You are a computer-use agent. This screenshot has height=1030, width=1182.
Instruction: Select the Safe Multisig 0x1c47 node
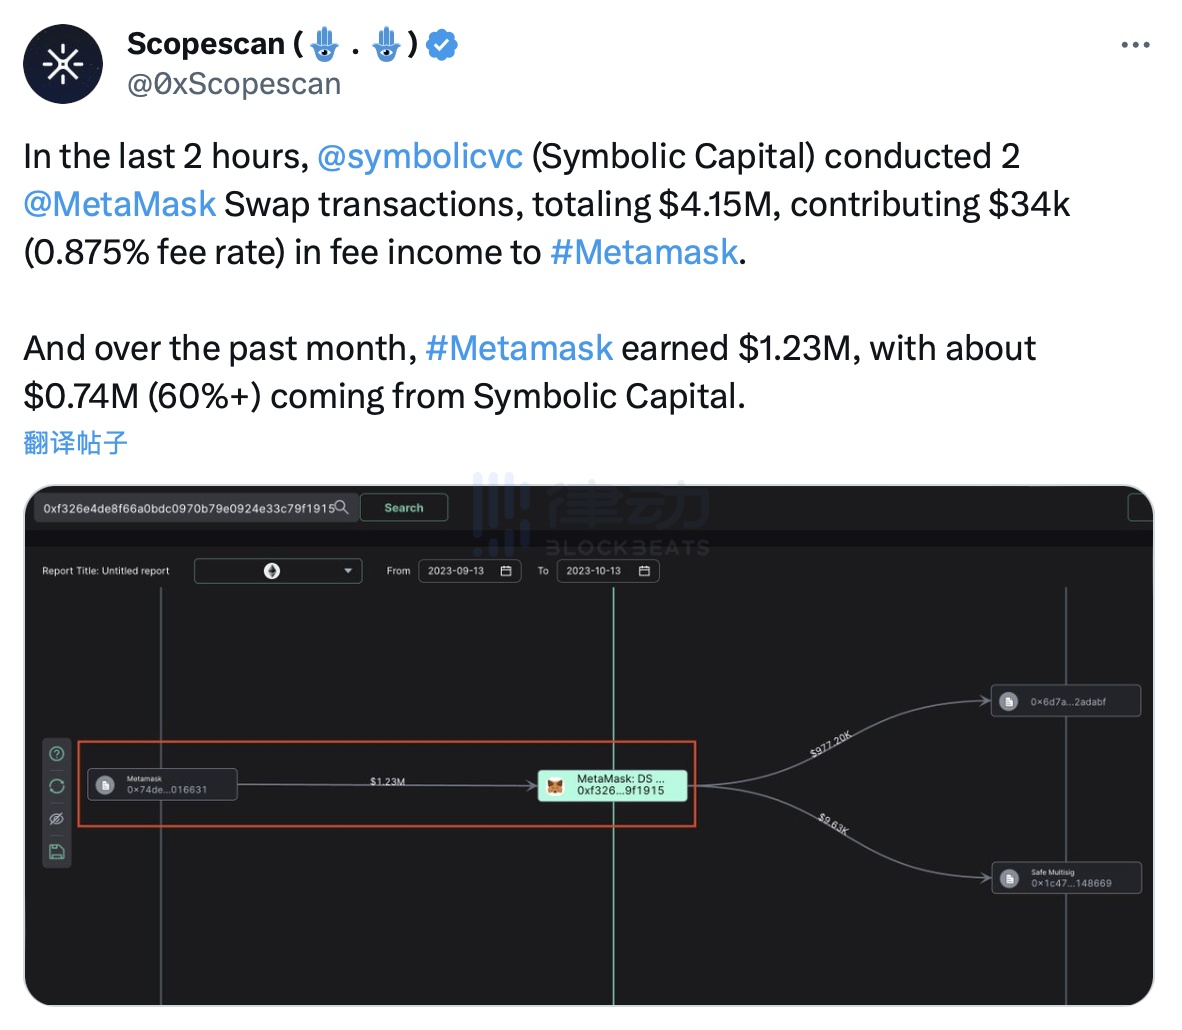pyautogui.click(x=1065, y=878)
